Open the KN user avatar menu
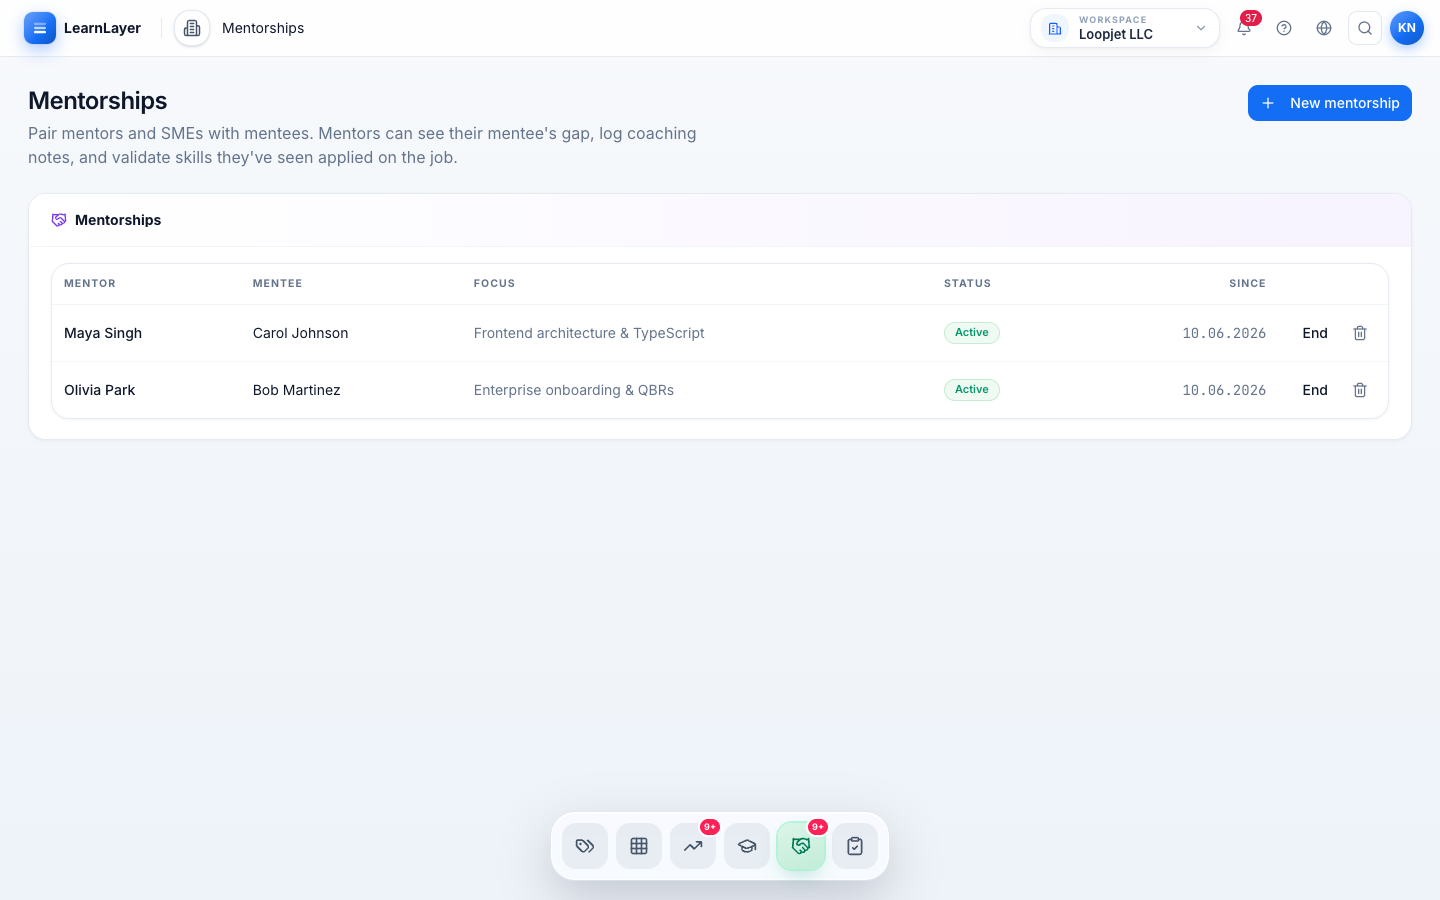This screenshot has height=900, width=1440. 1407,28
